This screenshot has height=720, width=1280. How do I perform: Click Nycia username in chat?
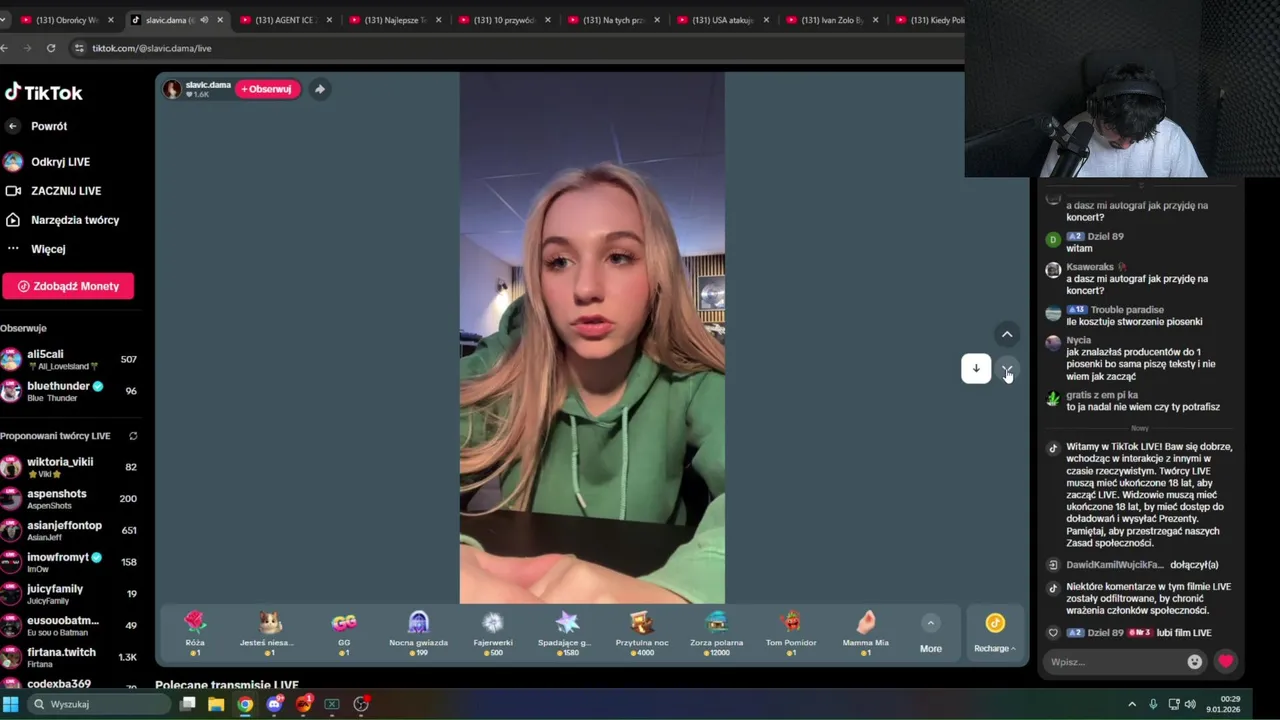pyautogui.click(x=1078, y=340)
